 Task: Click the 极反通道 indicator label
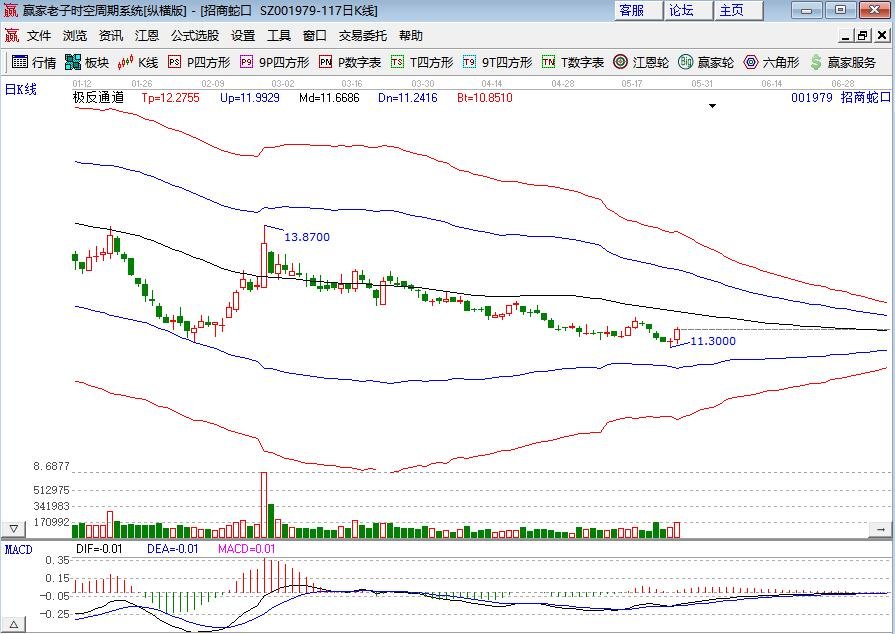(98, 98)
